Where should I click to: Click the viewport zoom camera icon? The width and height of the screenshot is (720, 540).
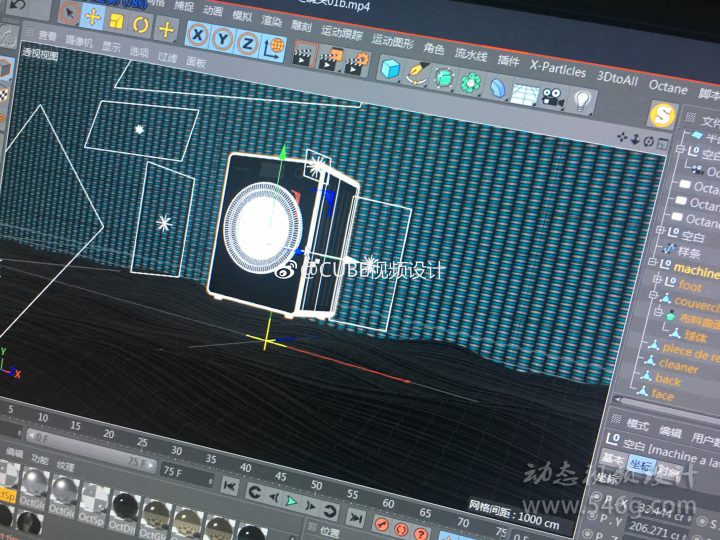[636, 139]
